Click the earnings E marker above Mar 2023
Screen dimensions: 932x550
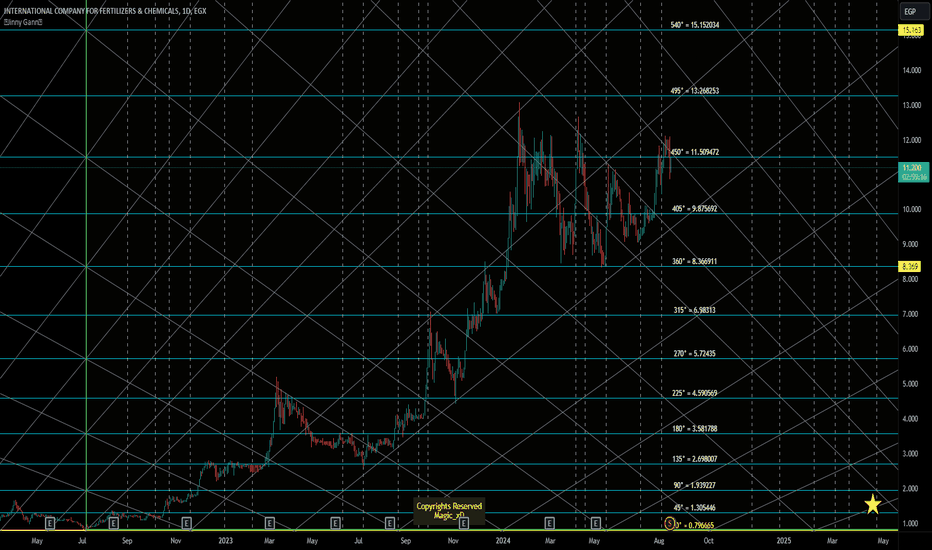pyautogui.click(x=269, y=523)
